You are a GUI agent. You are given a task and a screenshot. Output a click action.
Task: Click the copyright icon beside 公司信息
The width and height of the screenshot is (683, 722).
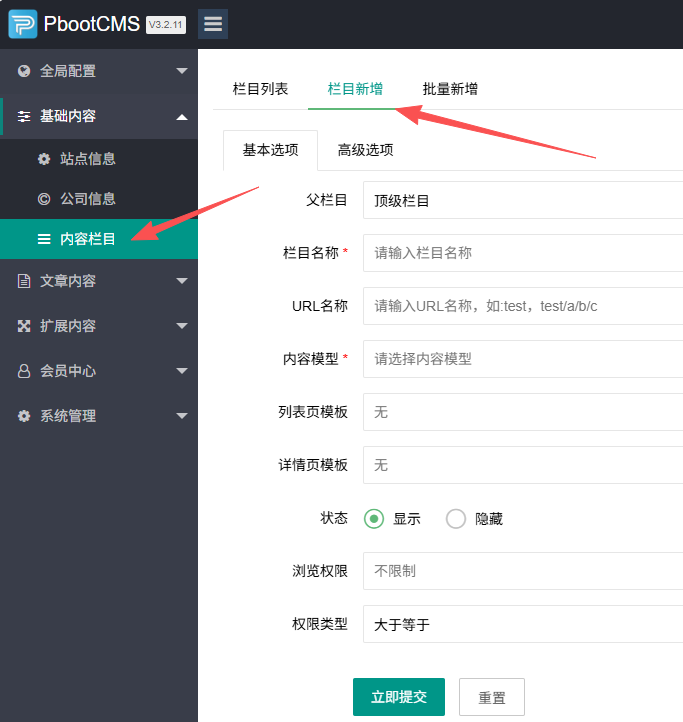(x=44, y=199)
